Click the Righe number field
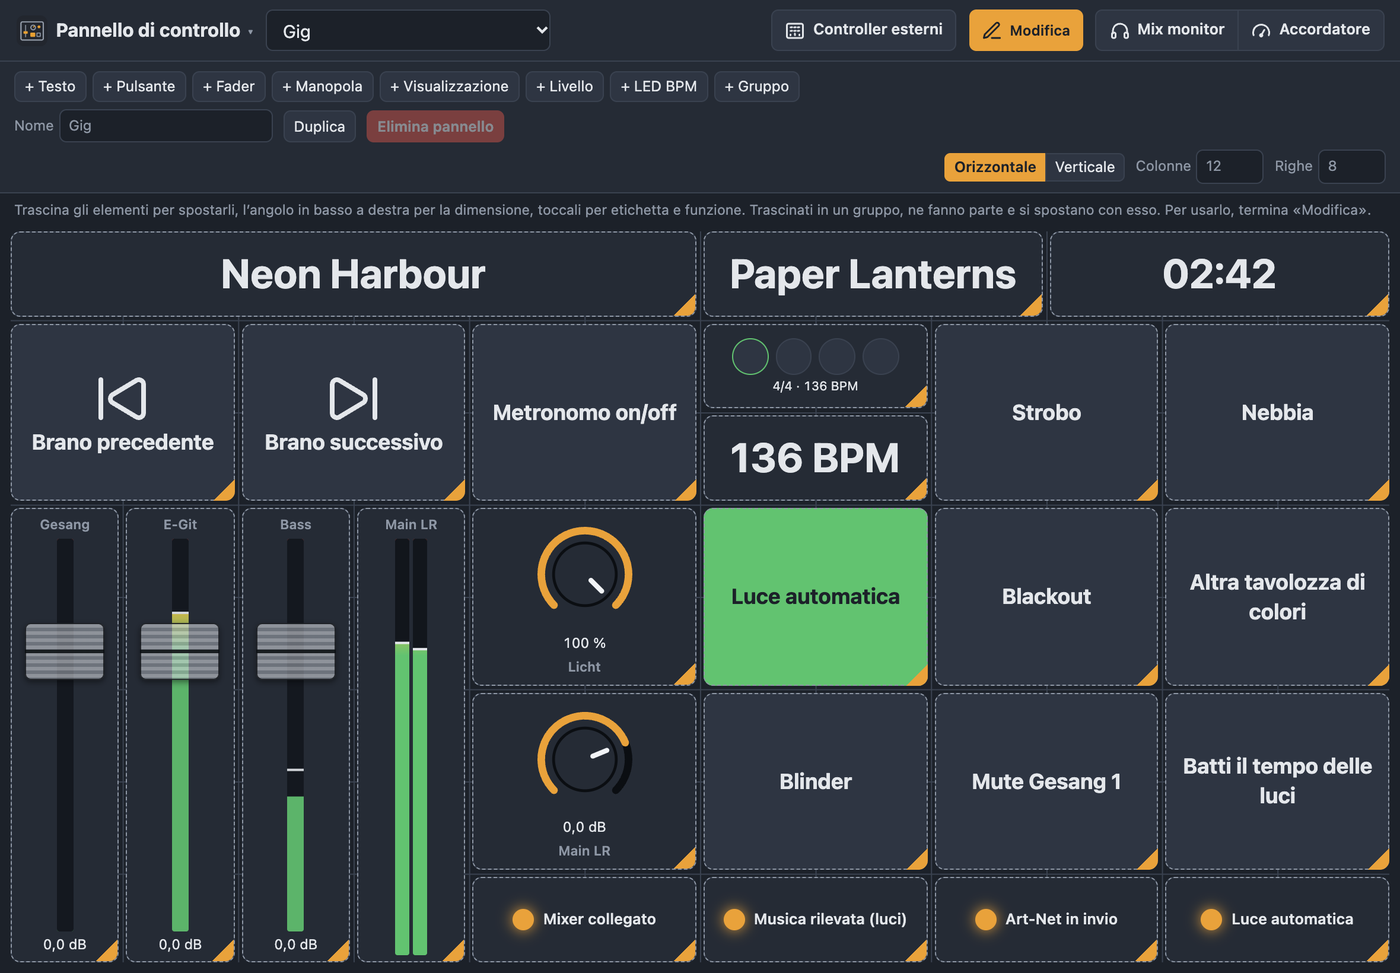This screenshot has width=1400, height=973. [1352, 167]
